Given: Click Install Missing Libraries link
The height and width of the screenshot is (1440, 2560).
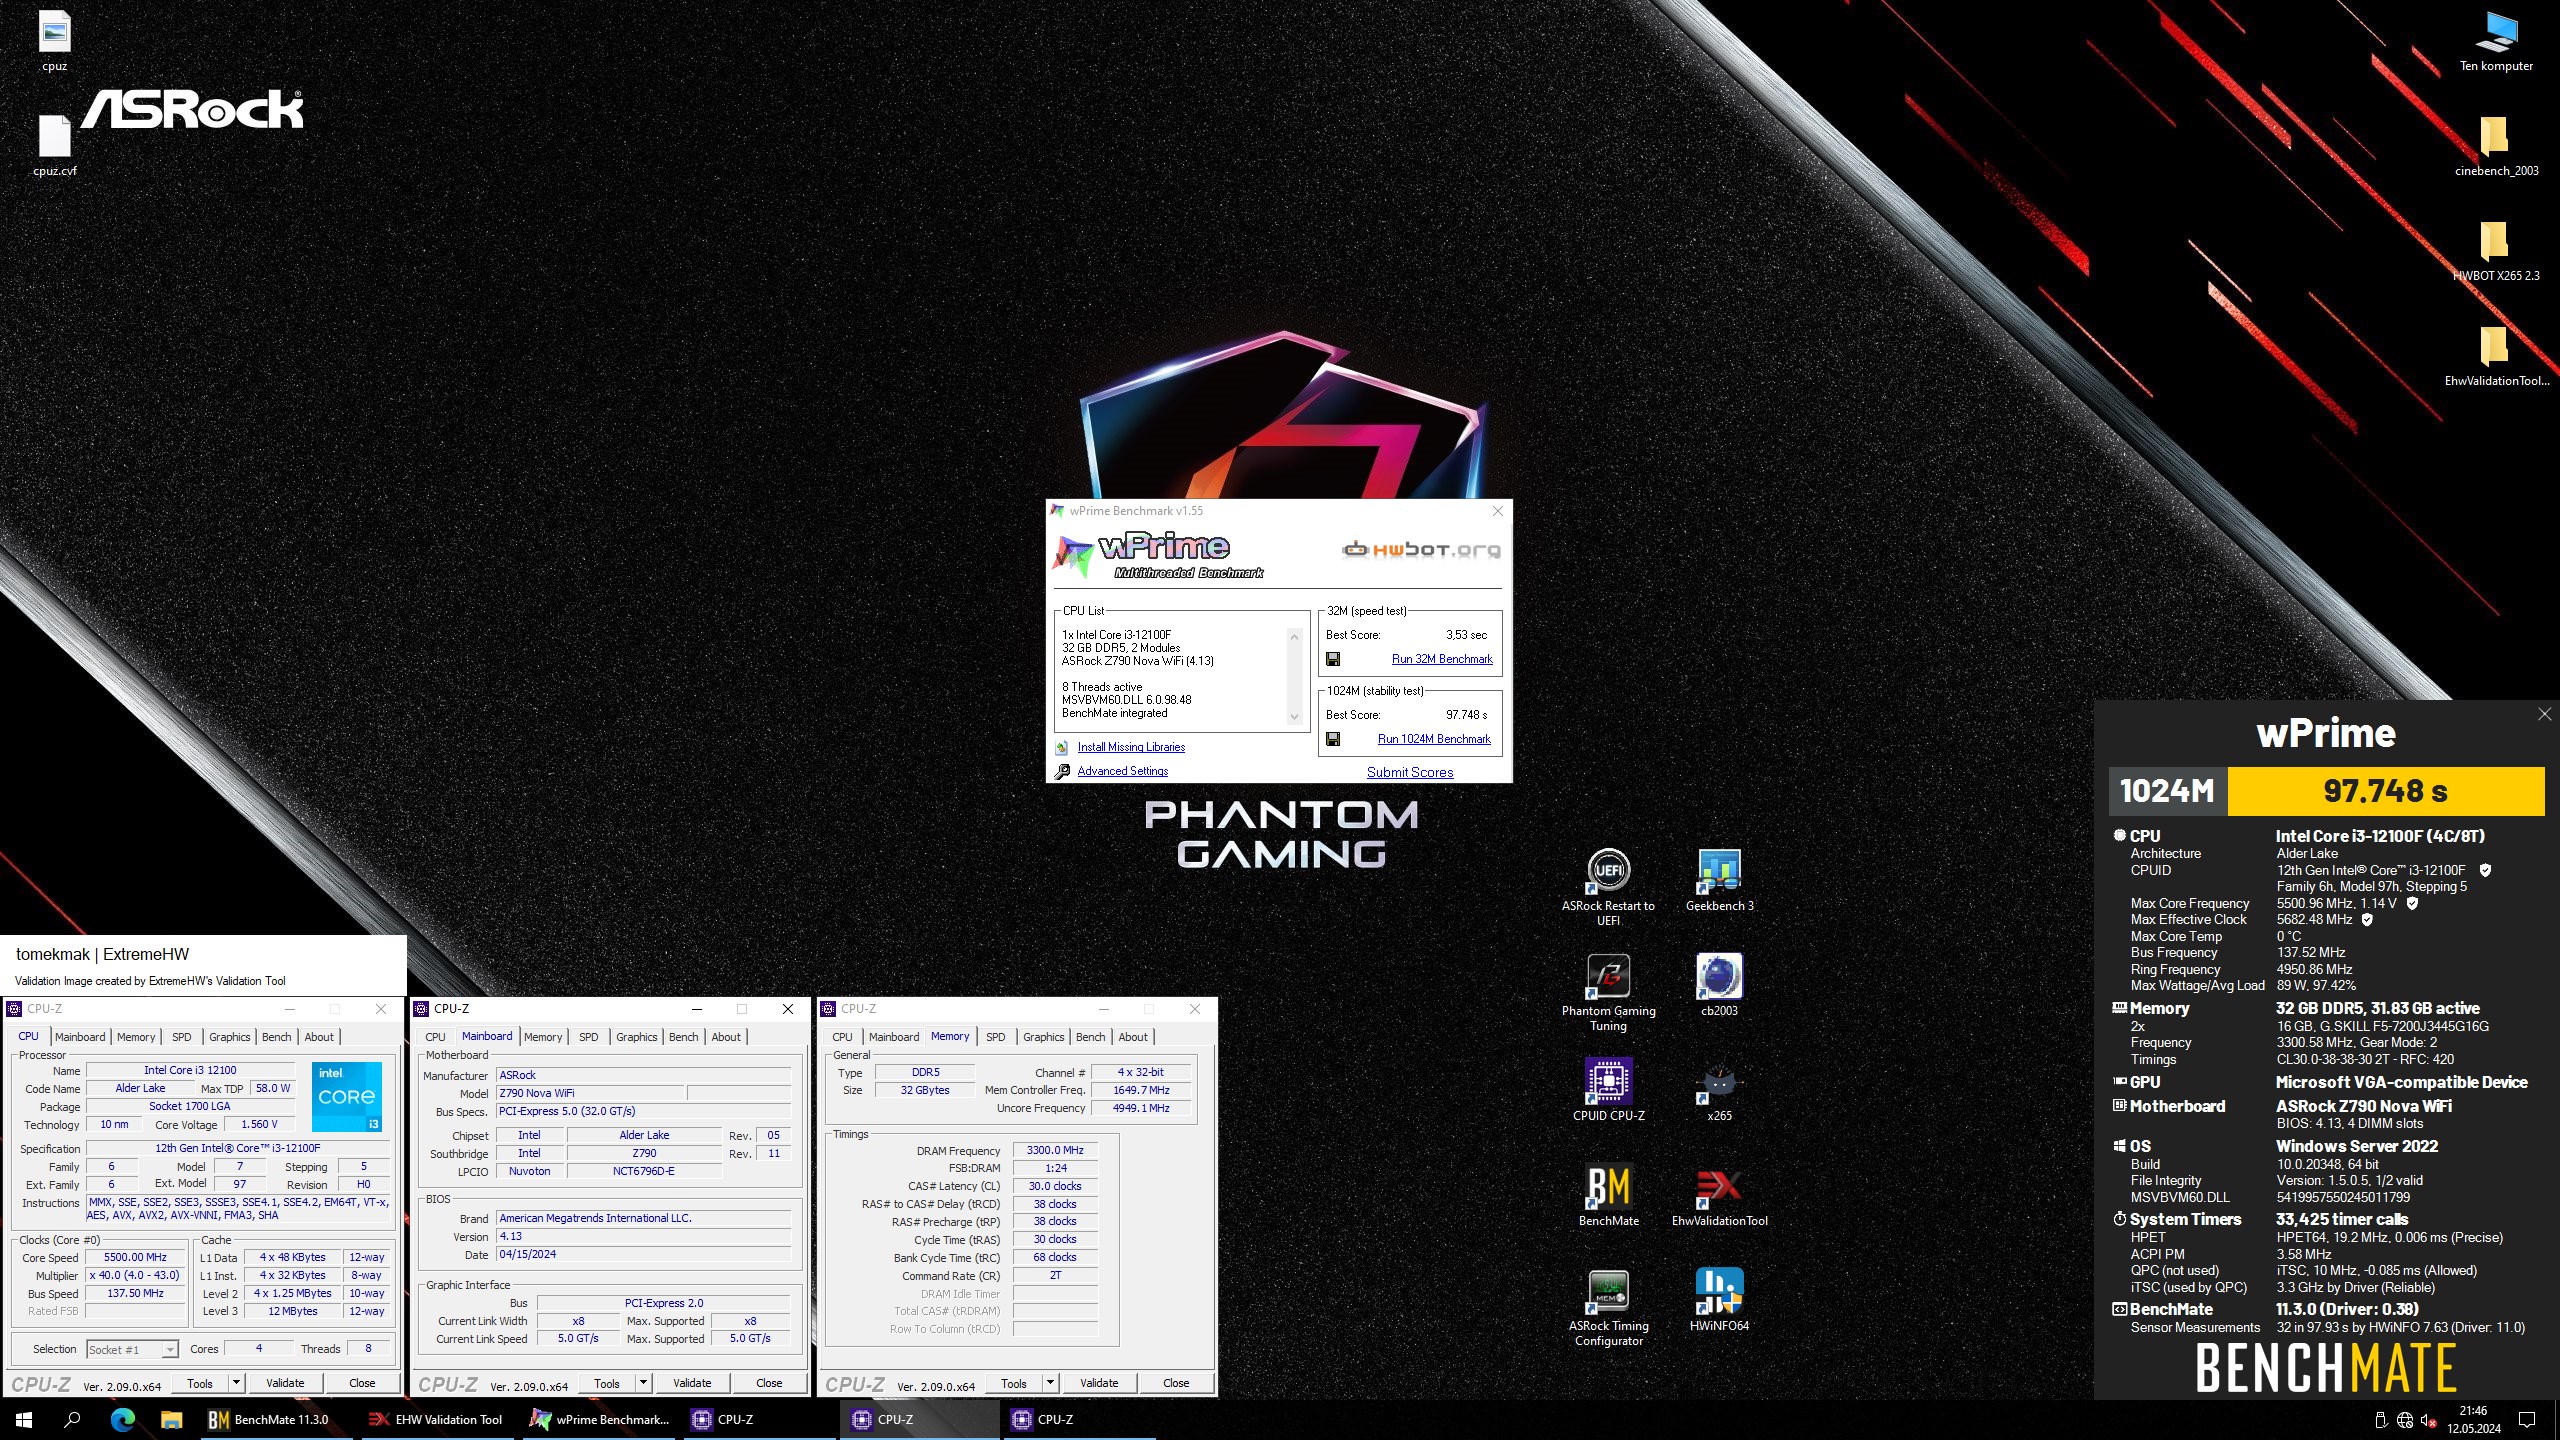Looking at the screenshot, I should pyautogui.click(x=1131, y=747).
